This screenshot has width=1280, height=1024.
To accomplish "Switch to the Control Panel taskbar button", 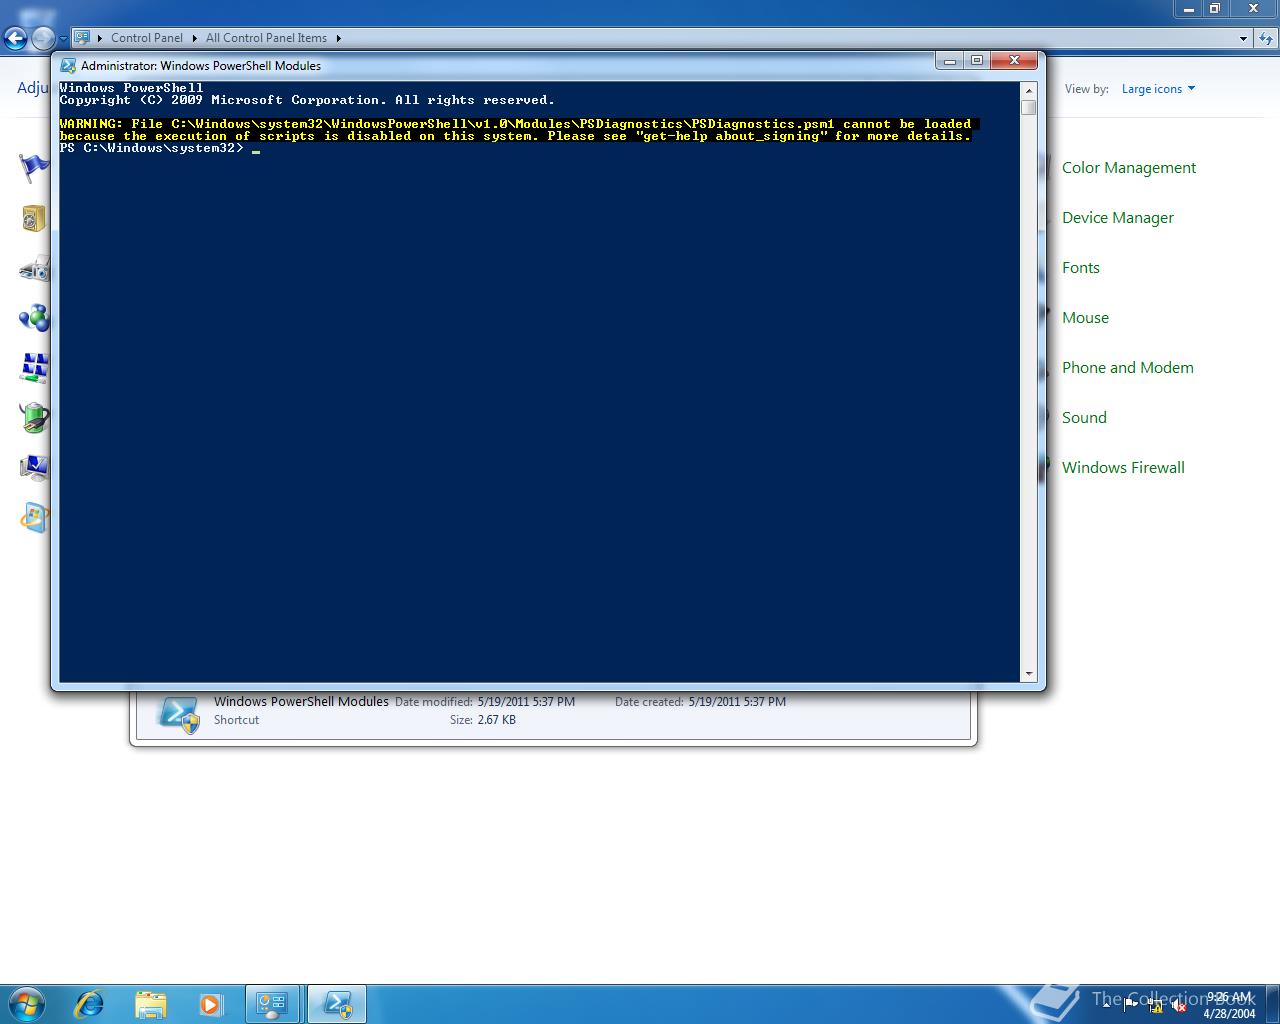I will (x=272, y=1003).
